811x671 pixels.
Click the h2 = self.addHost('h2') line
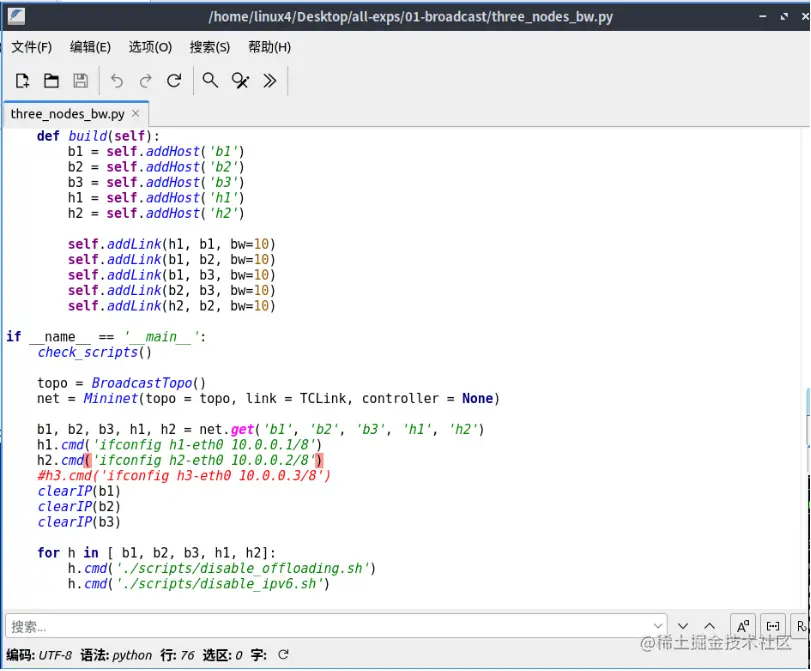point(156,213)
